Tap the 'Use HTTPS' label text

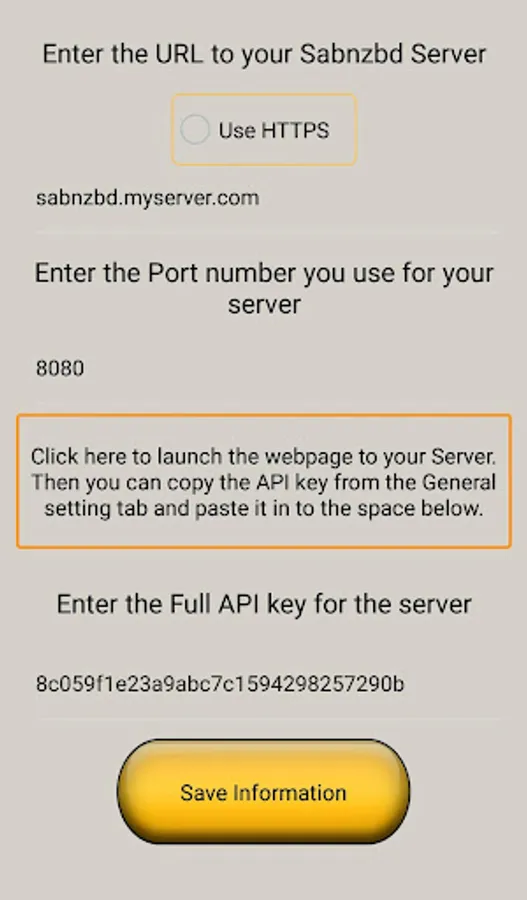coord(274,130)
